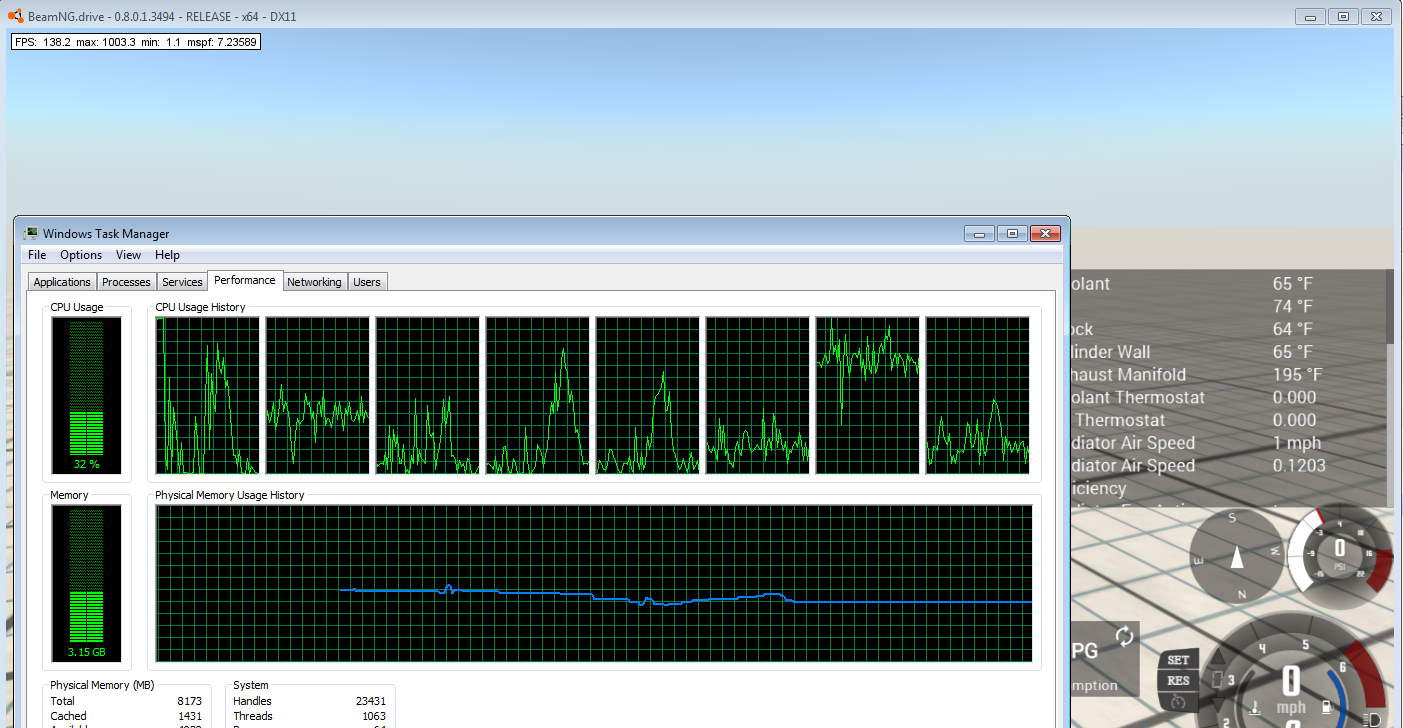The width and height of the screenshot is (1403, 728).
Task: Switch to the Services tab
Action: [182, 282]
